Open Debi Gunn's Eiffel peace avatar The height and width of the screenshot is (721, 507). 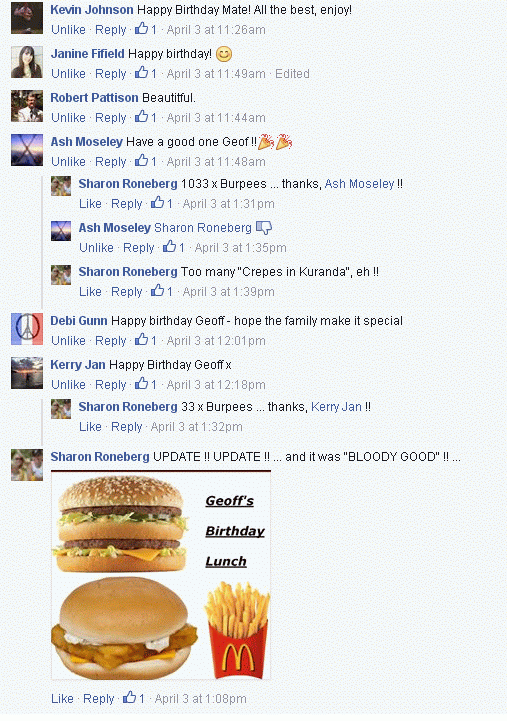tap(27, 329)
